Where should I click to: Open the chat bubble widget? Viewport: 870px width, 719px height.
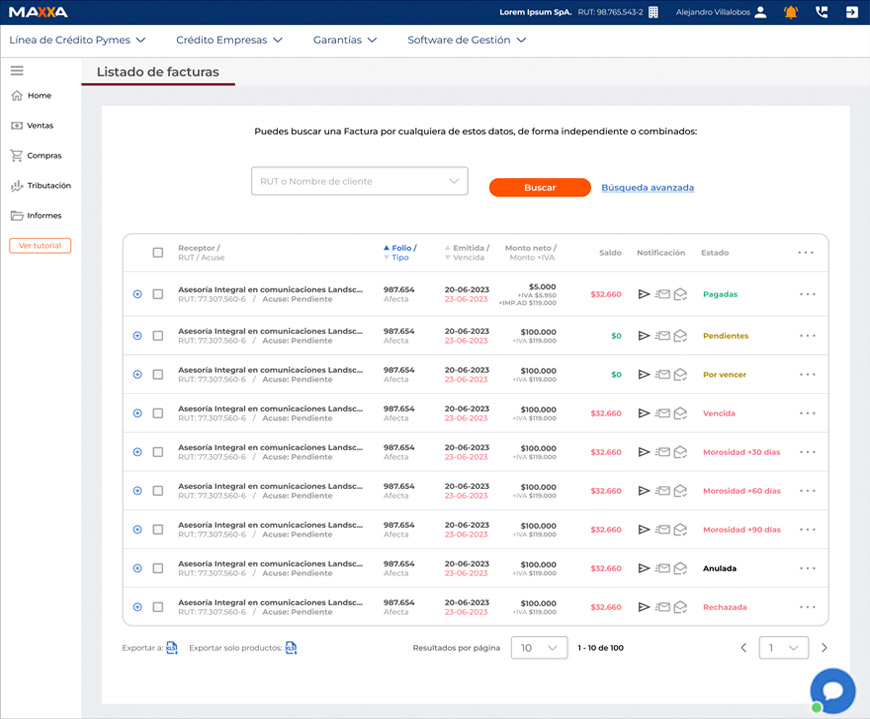click(833, 691)
